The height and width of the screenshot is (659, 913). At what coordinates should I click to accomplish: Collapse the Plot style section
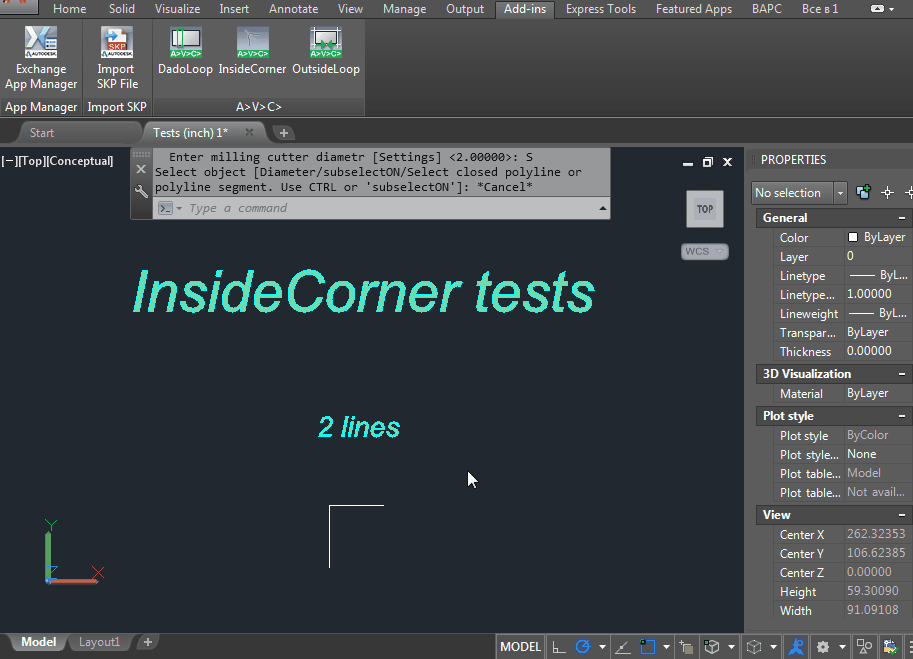[x=902, y=416]
